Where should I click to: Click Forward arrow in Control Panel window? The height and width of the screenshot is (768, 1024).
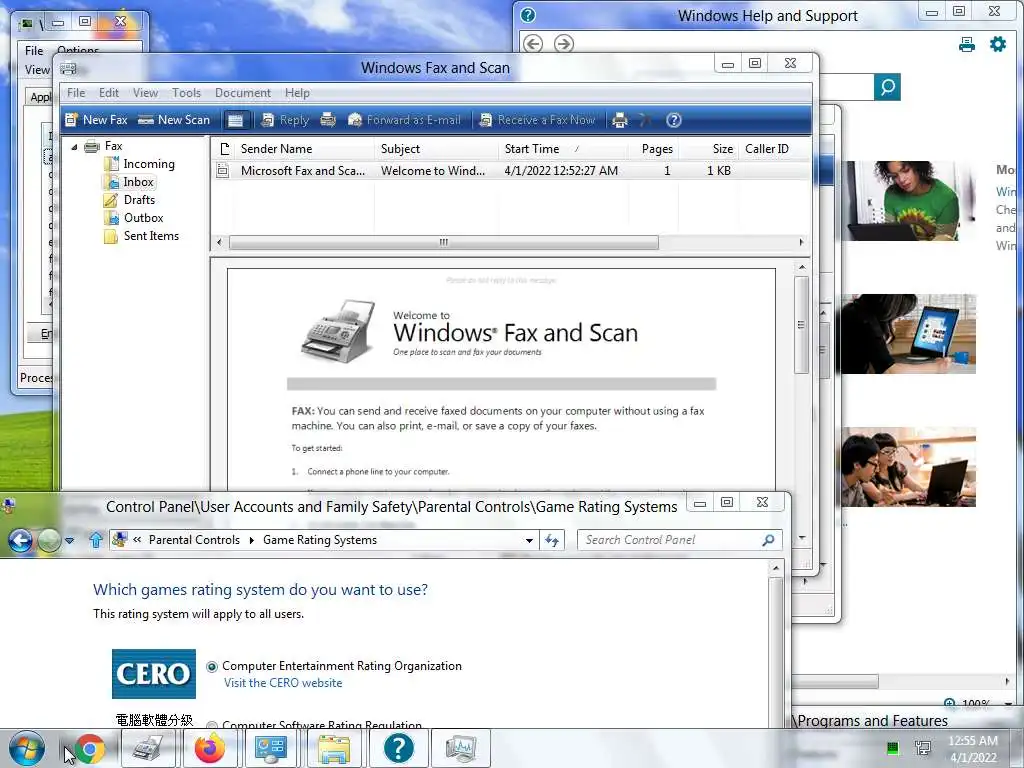49,540
